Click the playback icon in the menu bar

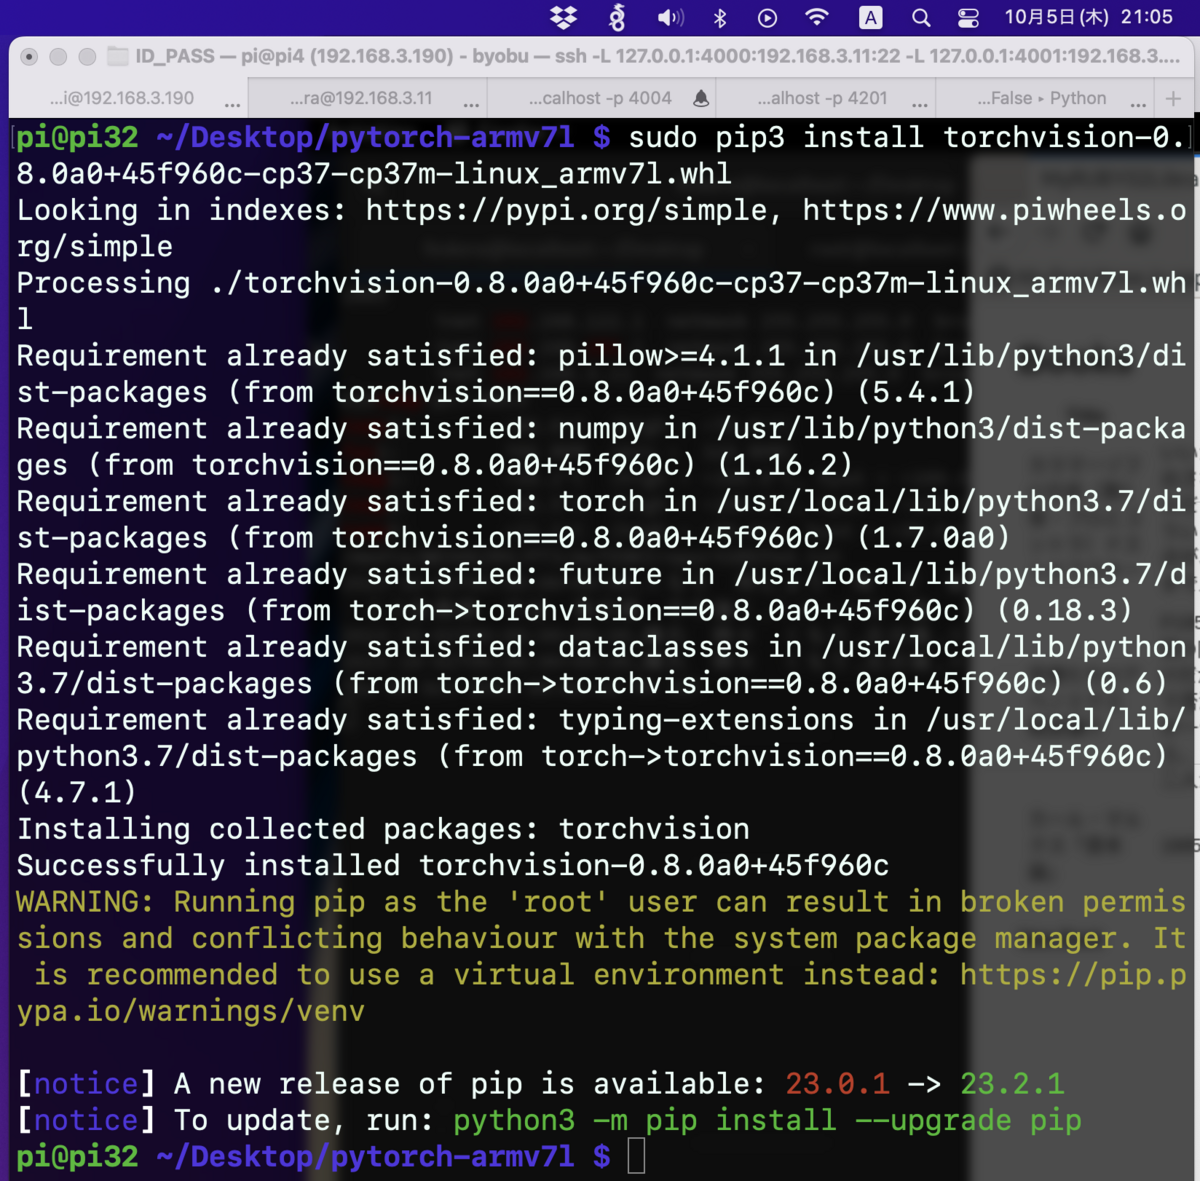coord(767,17)
